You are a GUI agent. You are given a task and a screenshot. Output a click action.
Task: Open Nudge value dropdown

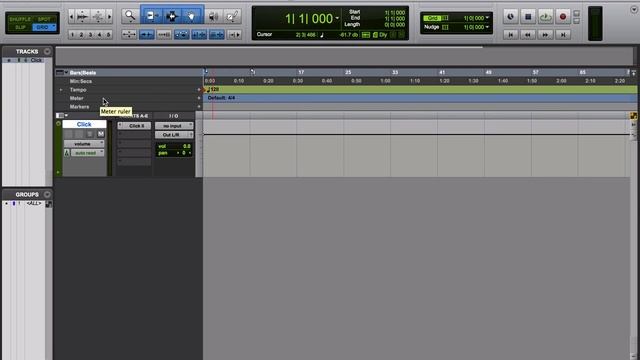[x=487, y=27]
